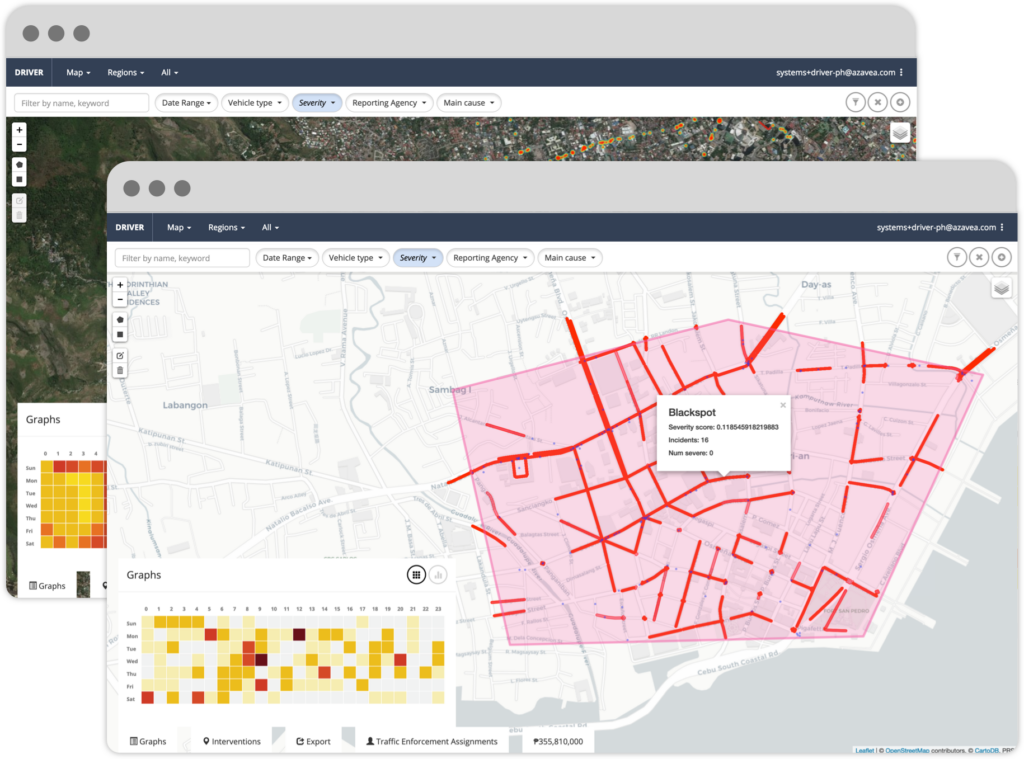Open the map layers control in front window
The height and width of the screenshot is (759, 1024).
(x=1001, y=288)
